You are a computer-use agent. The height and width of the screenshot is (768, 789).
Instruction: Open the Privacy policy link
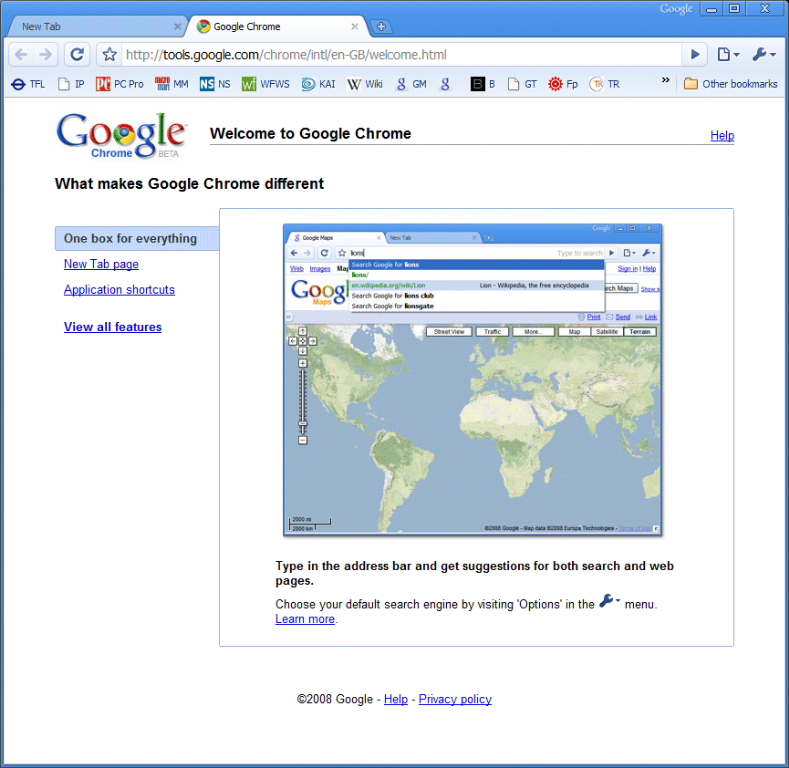[455, 699]
